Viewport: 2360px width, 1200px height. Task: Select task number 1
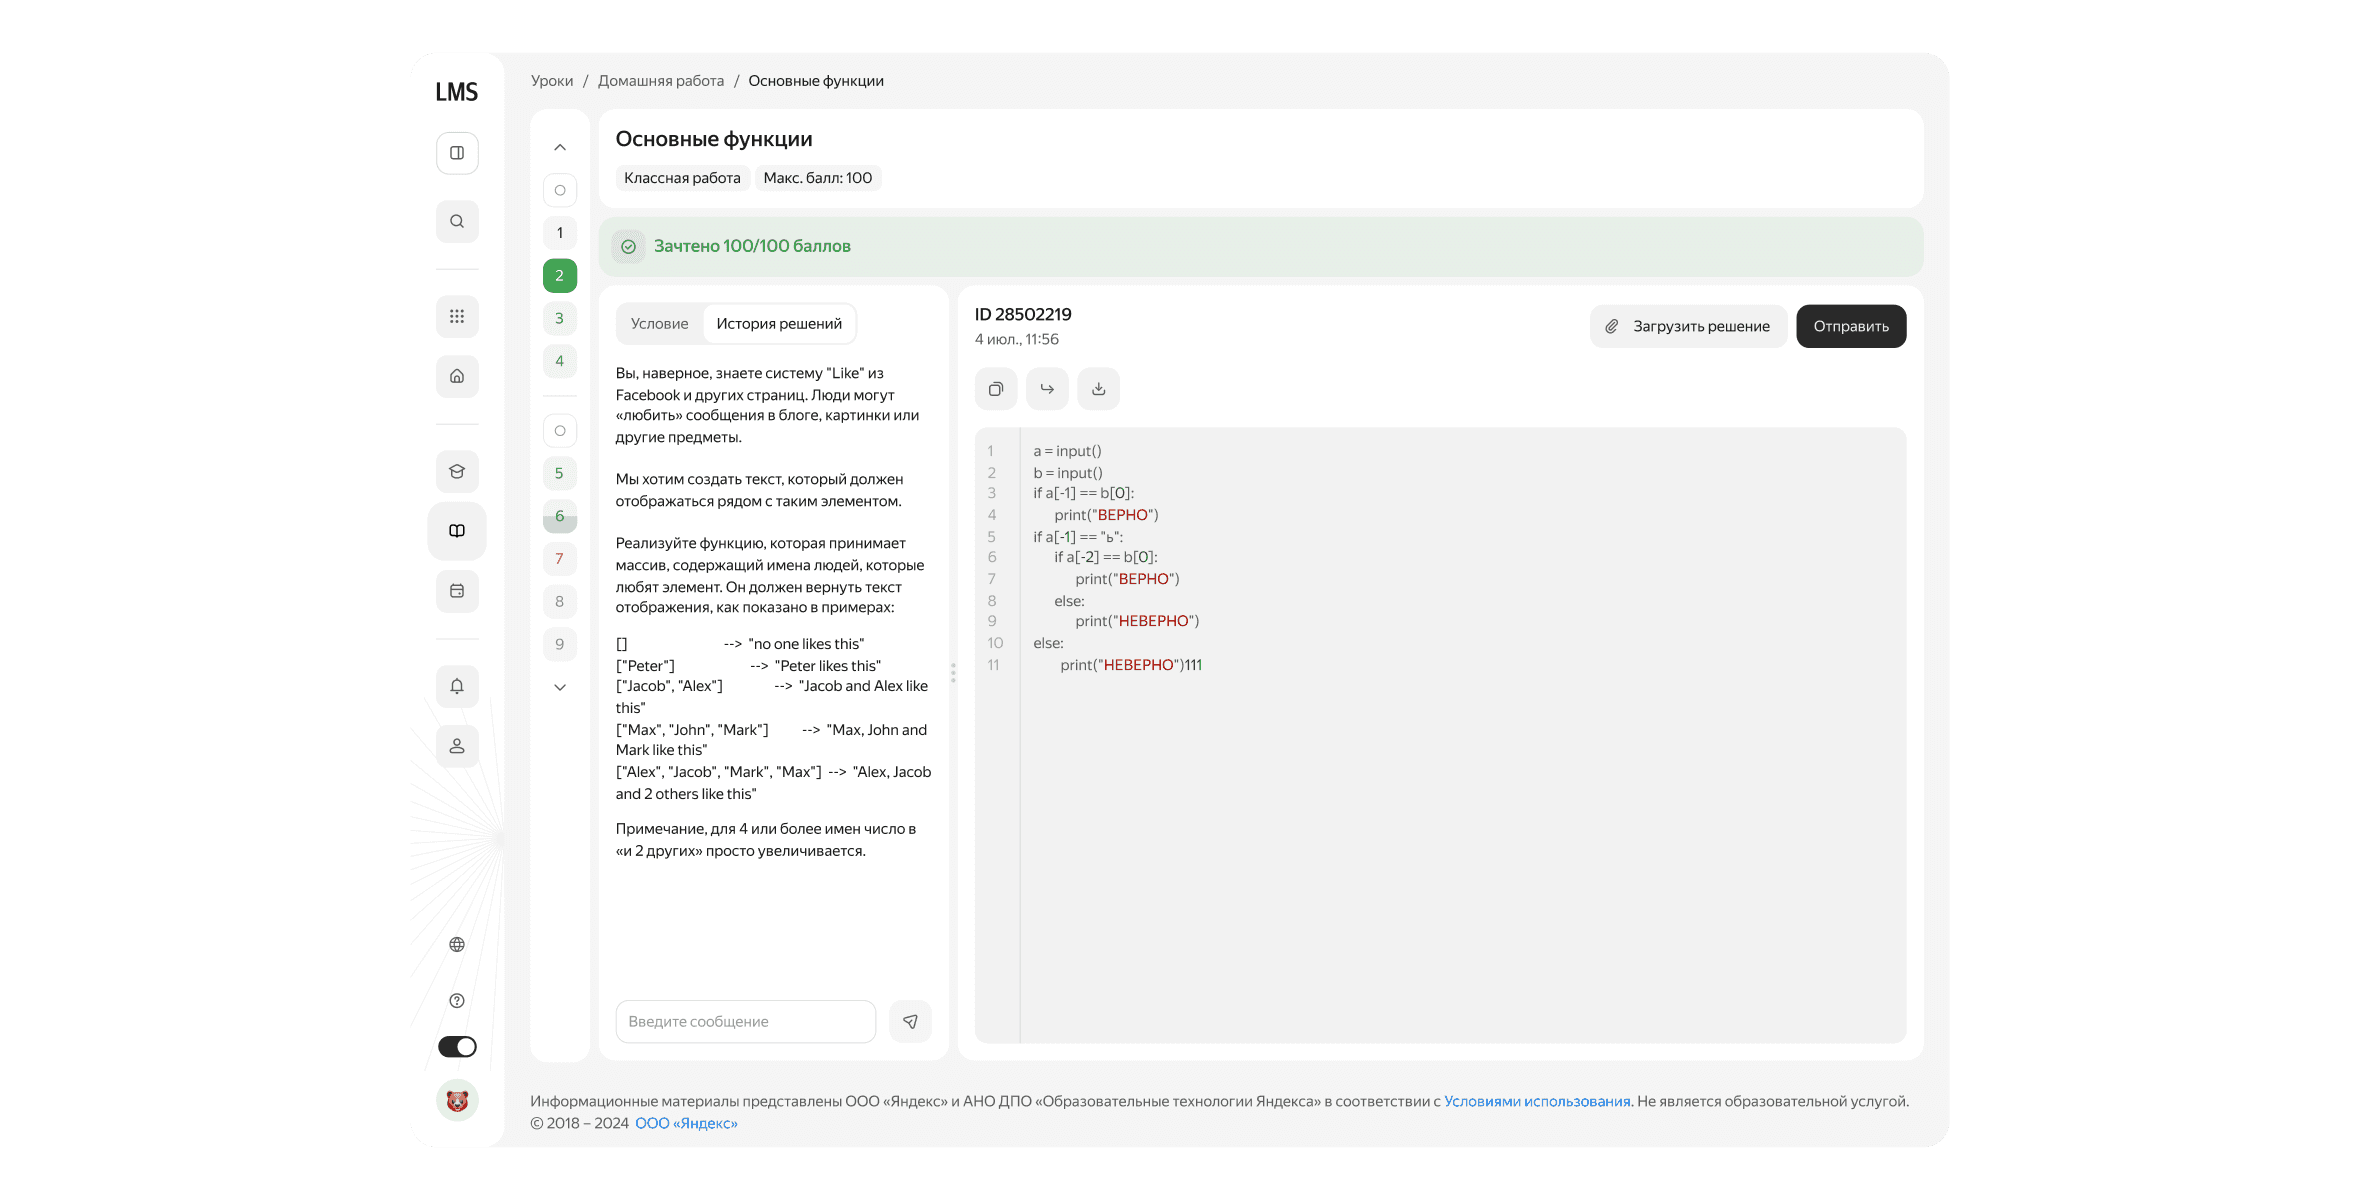click(x=560, y=233)
